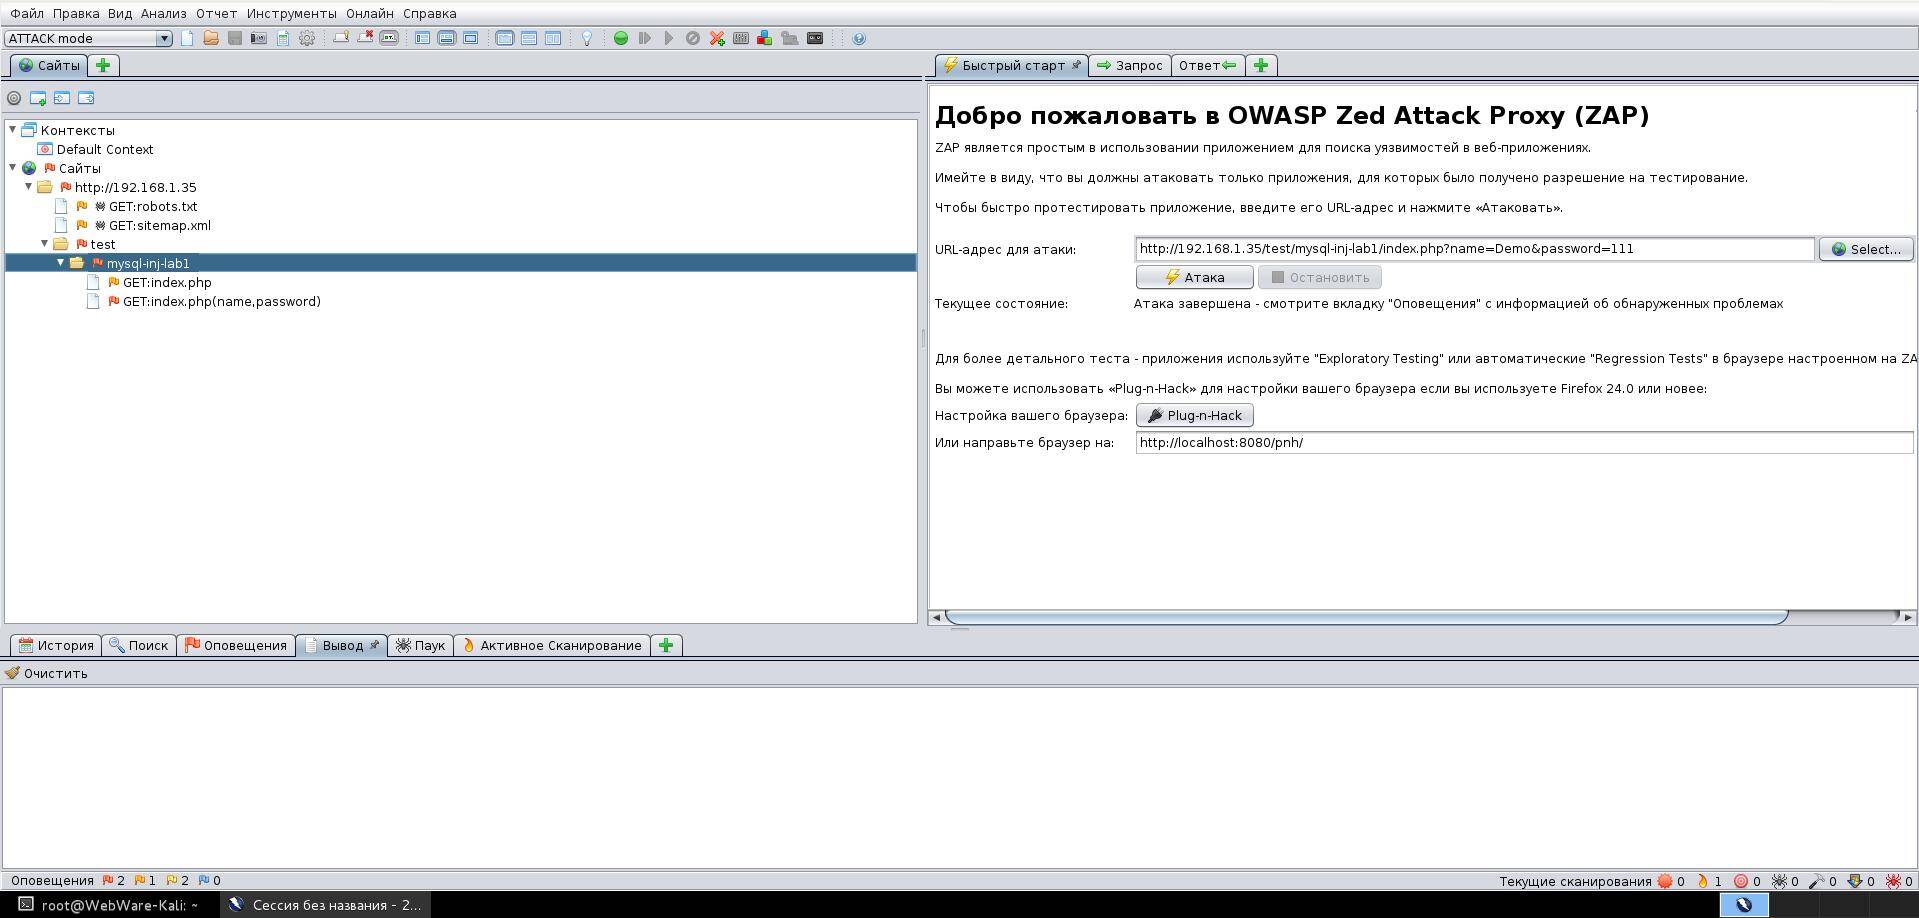
Task: Open the Вид menu
Action: coord(119,13)
